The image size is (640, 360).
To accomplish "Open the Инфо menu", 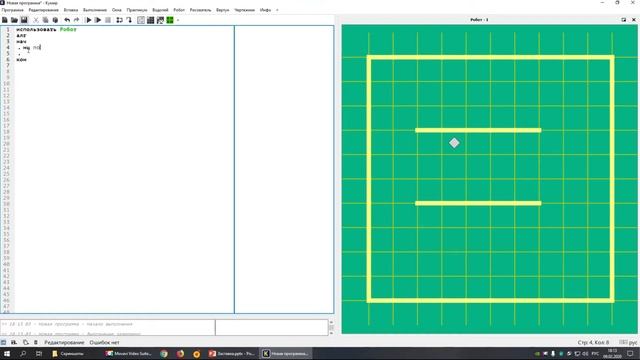I will (x=265, y=10).
